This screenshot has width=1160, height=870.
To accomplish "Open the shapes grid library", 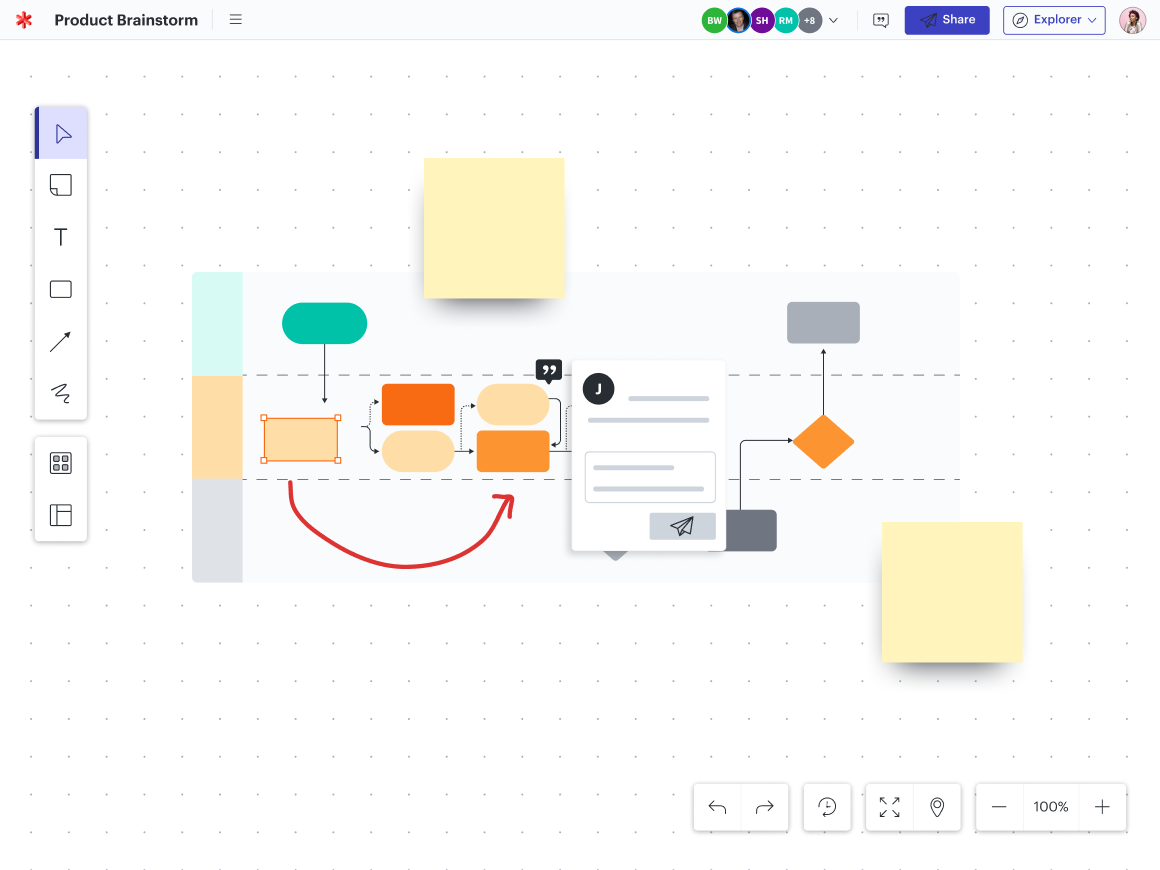I will [x=61, y=463].
